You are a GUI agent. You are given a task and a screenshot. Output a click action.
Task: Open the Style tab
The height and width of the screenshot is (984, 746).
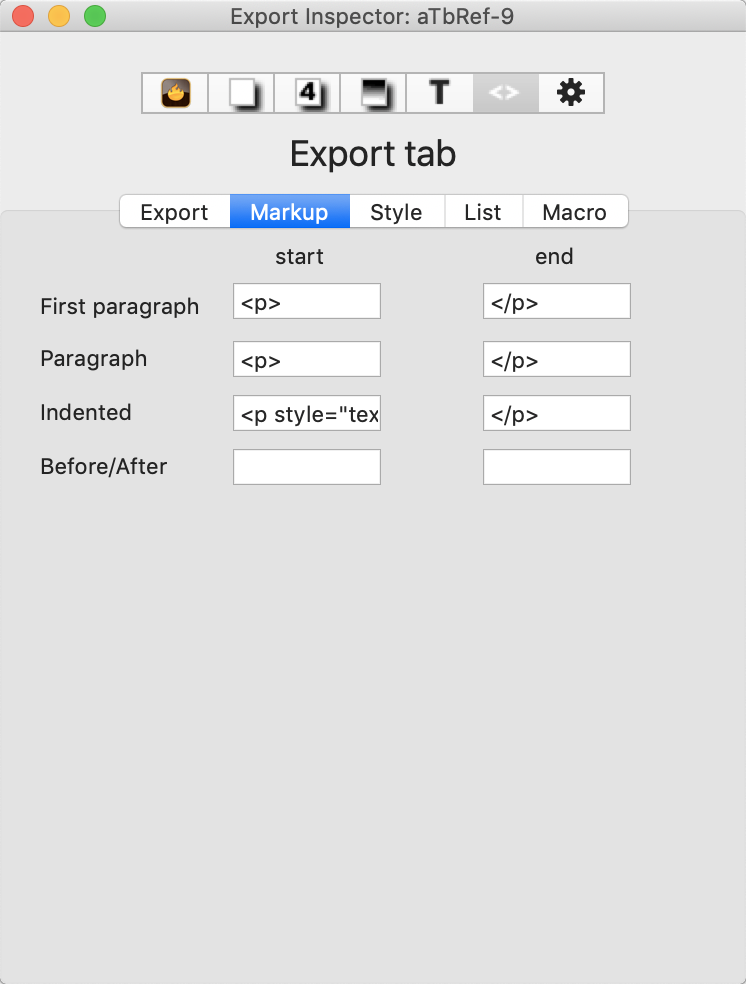pyautogui.click(x=396, y=212)
